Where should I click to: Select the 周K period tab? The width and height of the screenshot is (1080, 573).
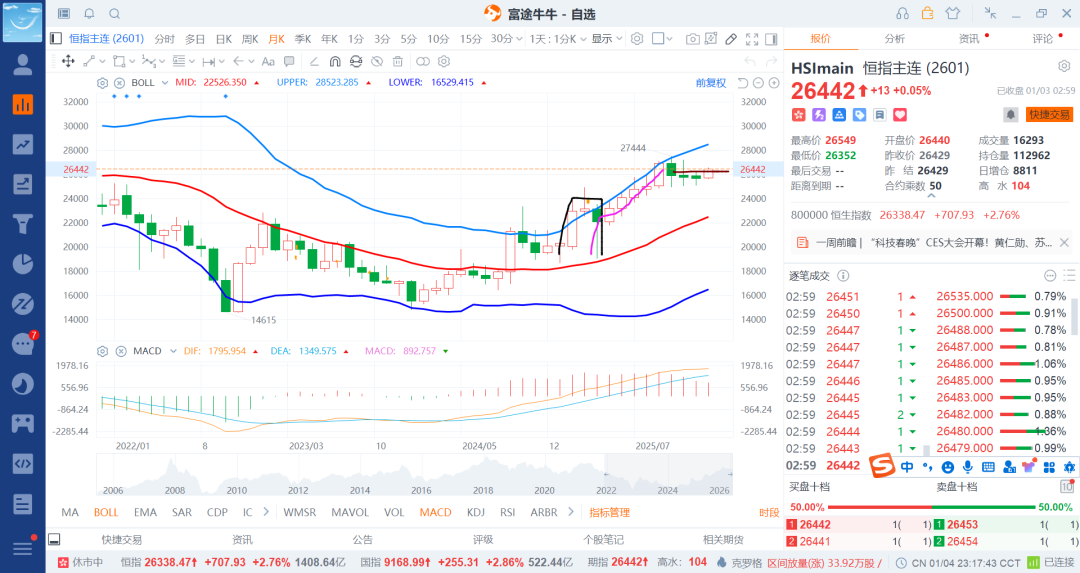pyautogui.click(x=250, y=39)
